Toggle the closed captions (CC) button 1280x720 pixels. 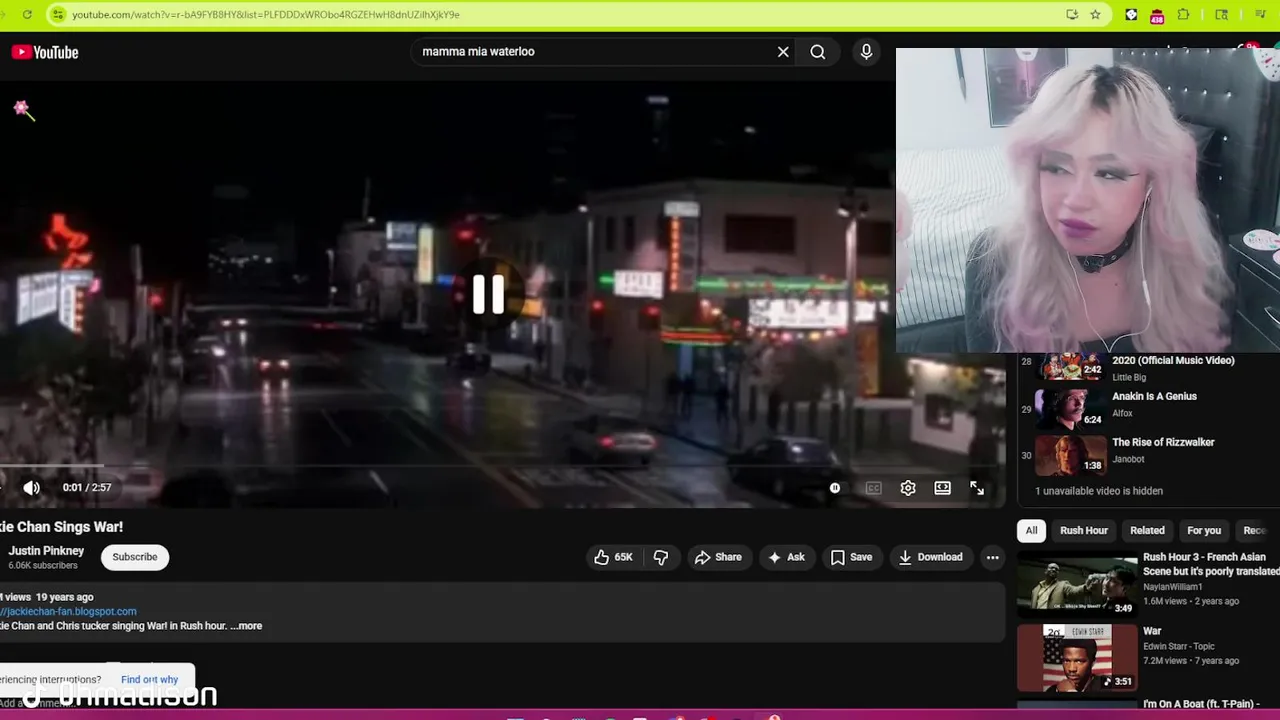pos(873,488)
